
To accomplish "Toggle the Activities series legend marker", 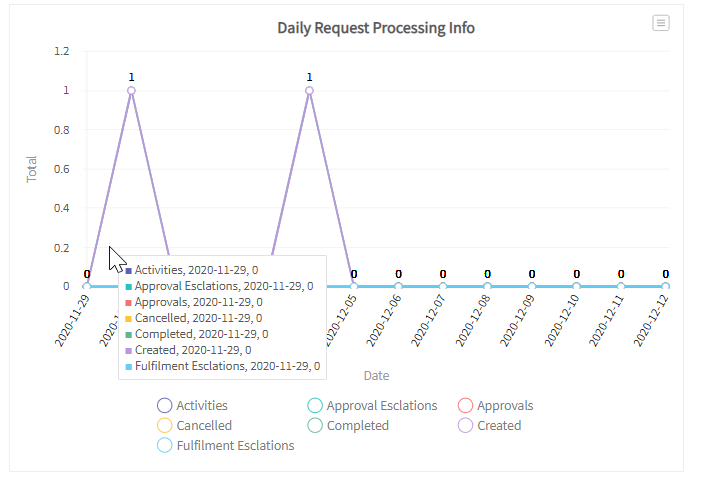I will click(x=164, y=406).
